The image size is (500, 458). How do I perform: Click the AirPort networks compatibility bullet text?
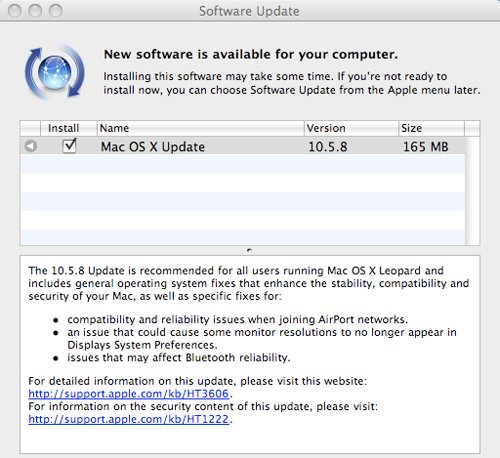(x=237, y=319)
